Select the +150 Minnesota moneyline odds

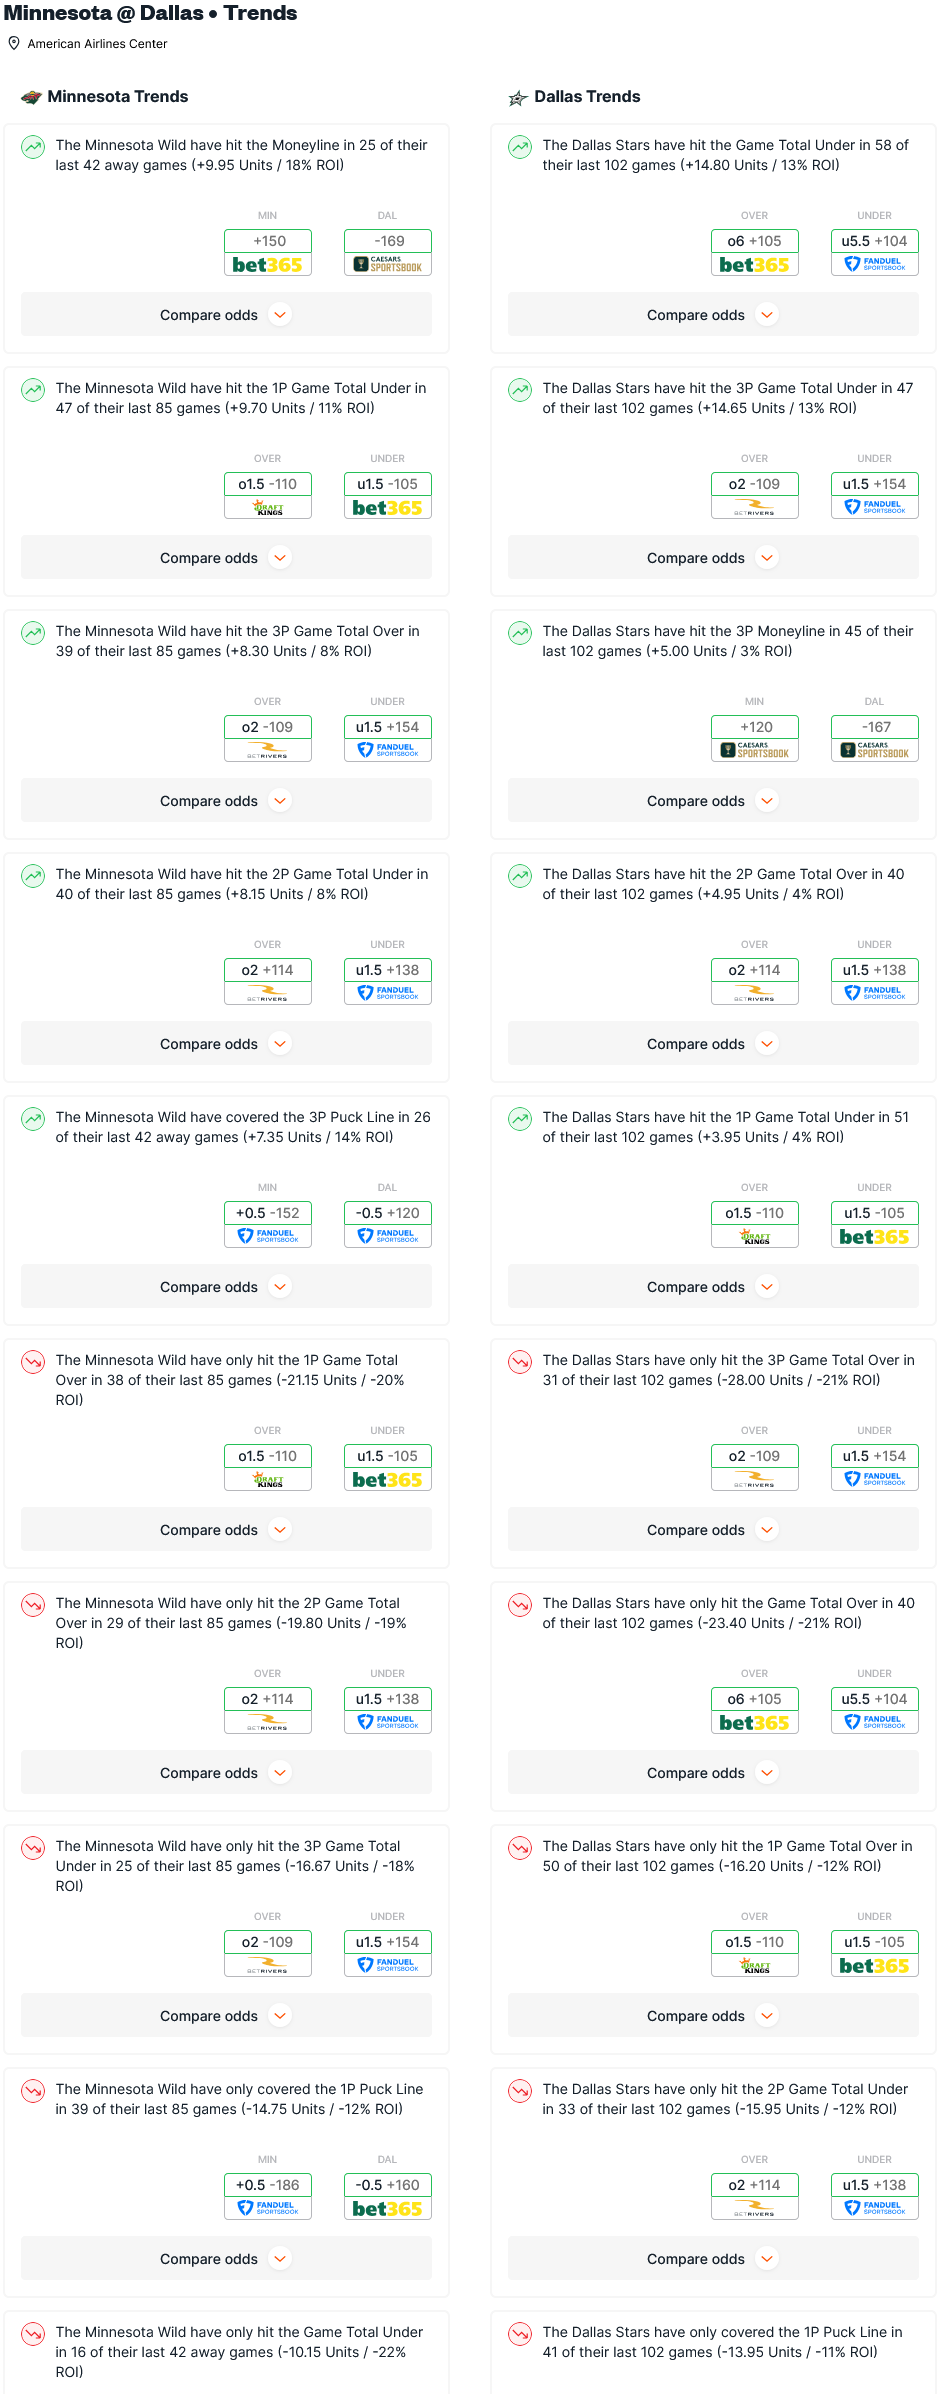coord(268,241)
